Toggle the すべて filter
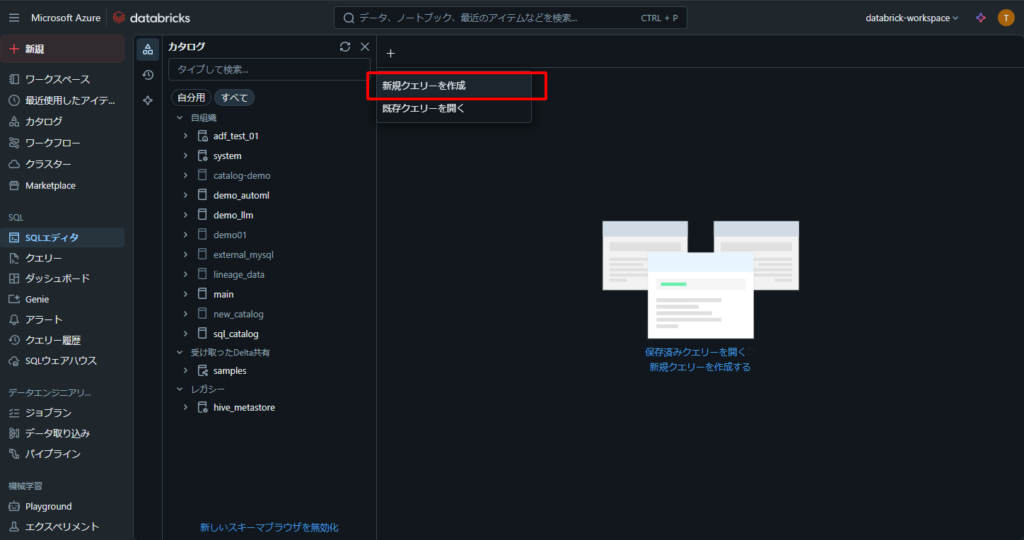This screenshot has height=540, width=1024. pyautogui.click(x=234, y=98)
